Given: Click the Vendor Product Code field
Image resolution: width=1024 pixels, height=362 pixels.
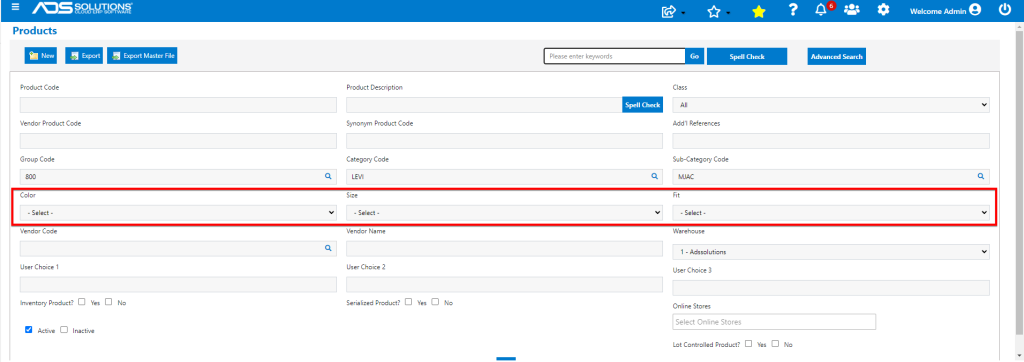Looking at the screenshot, I should coord(178,140).
